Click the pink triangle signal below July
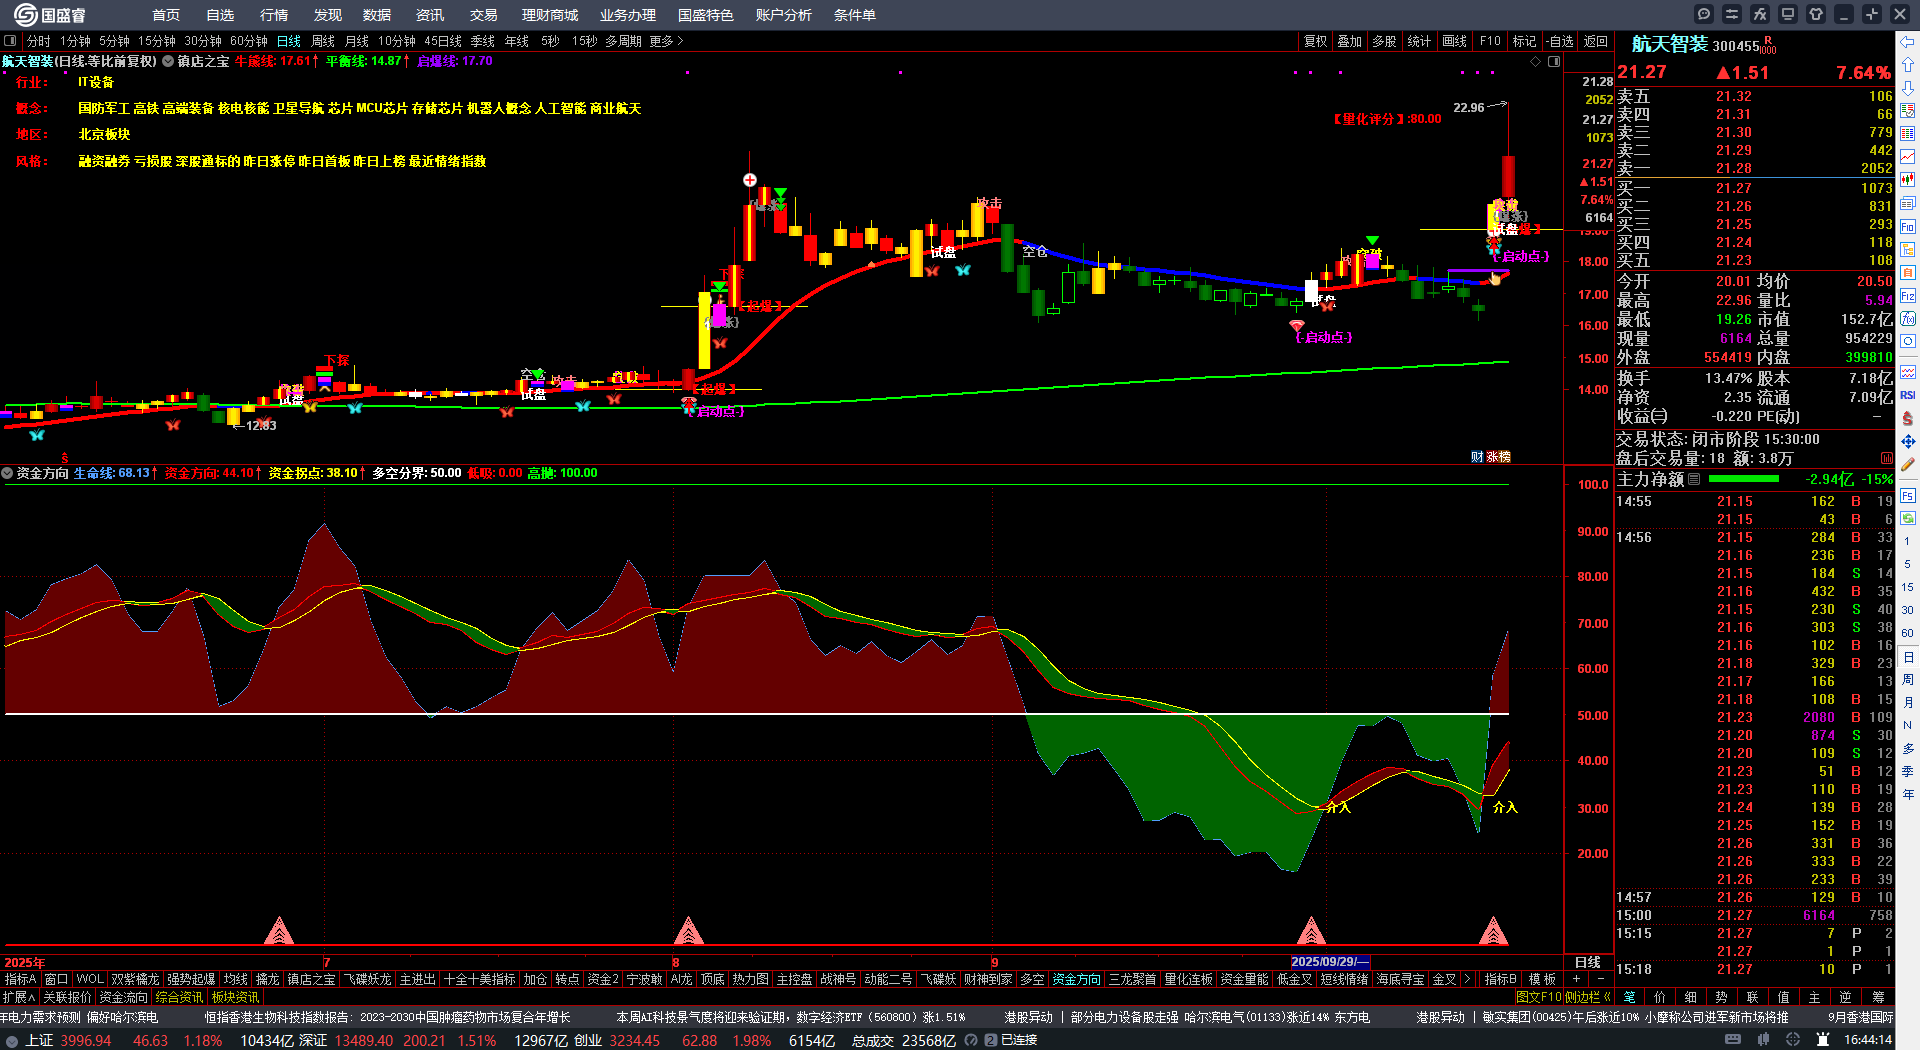The height and width of the screenshot is (1050, 1920). [279, 931]
